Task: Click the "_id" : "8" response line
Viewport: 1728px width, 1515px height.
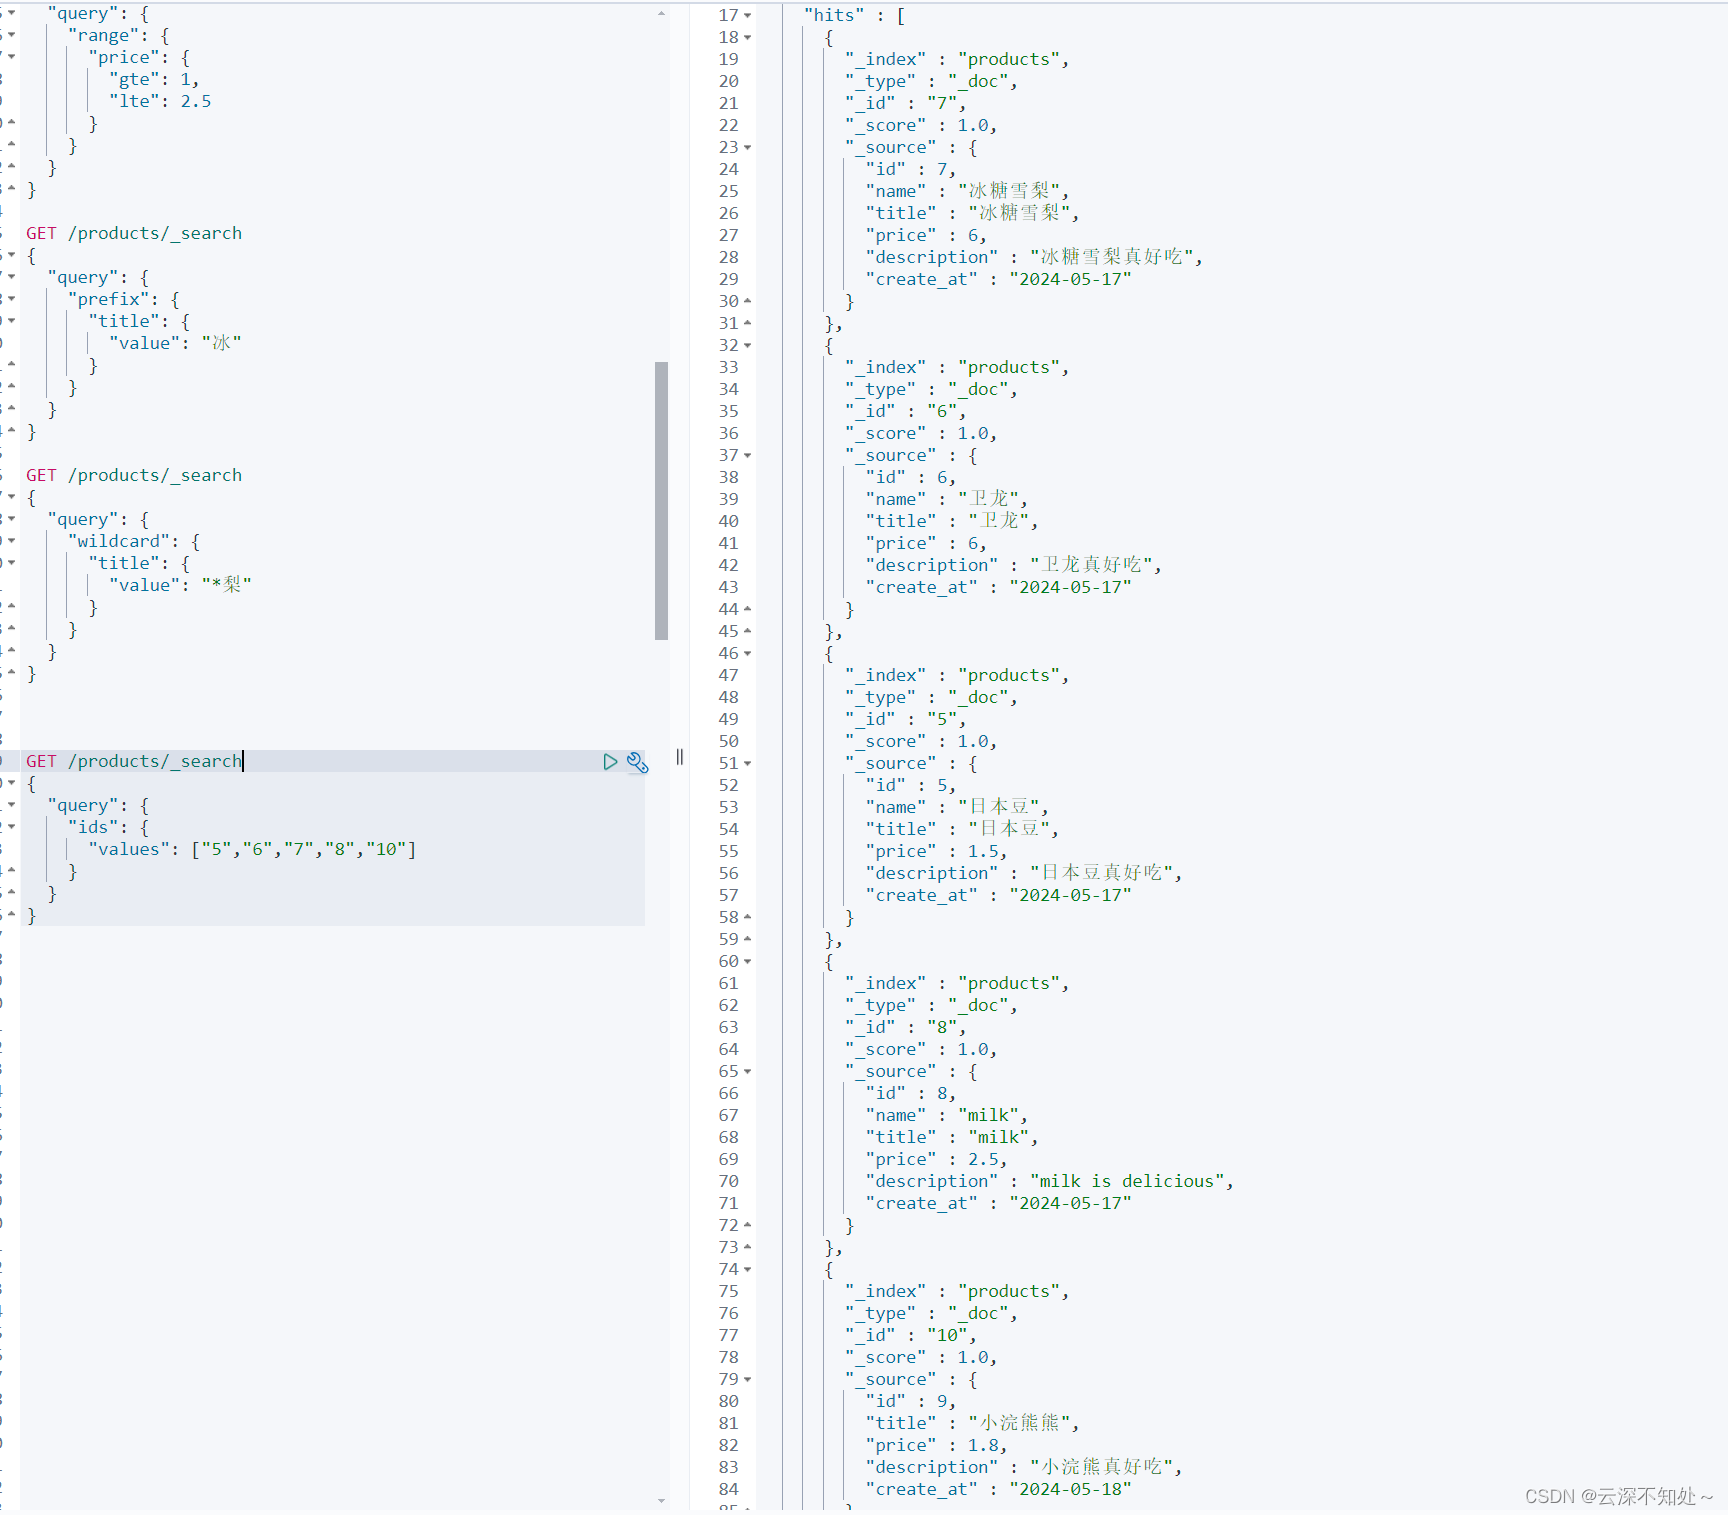Action: pos(906,1028)
